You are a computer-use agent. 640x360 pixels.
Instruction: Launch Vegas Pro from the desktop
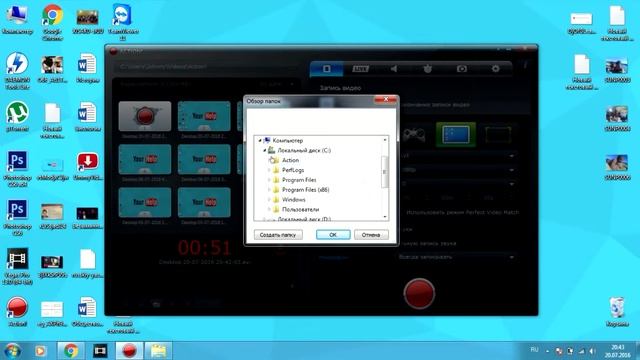pos(17,266)
